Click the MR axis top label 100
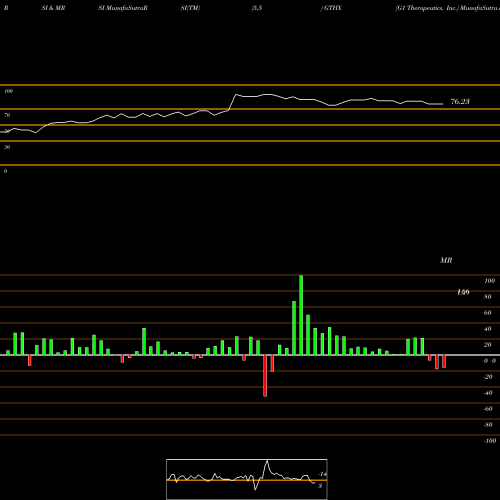The width and height of the screenshot is (500, 500). [x=489, y=281]
